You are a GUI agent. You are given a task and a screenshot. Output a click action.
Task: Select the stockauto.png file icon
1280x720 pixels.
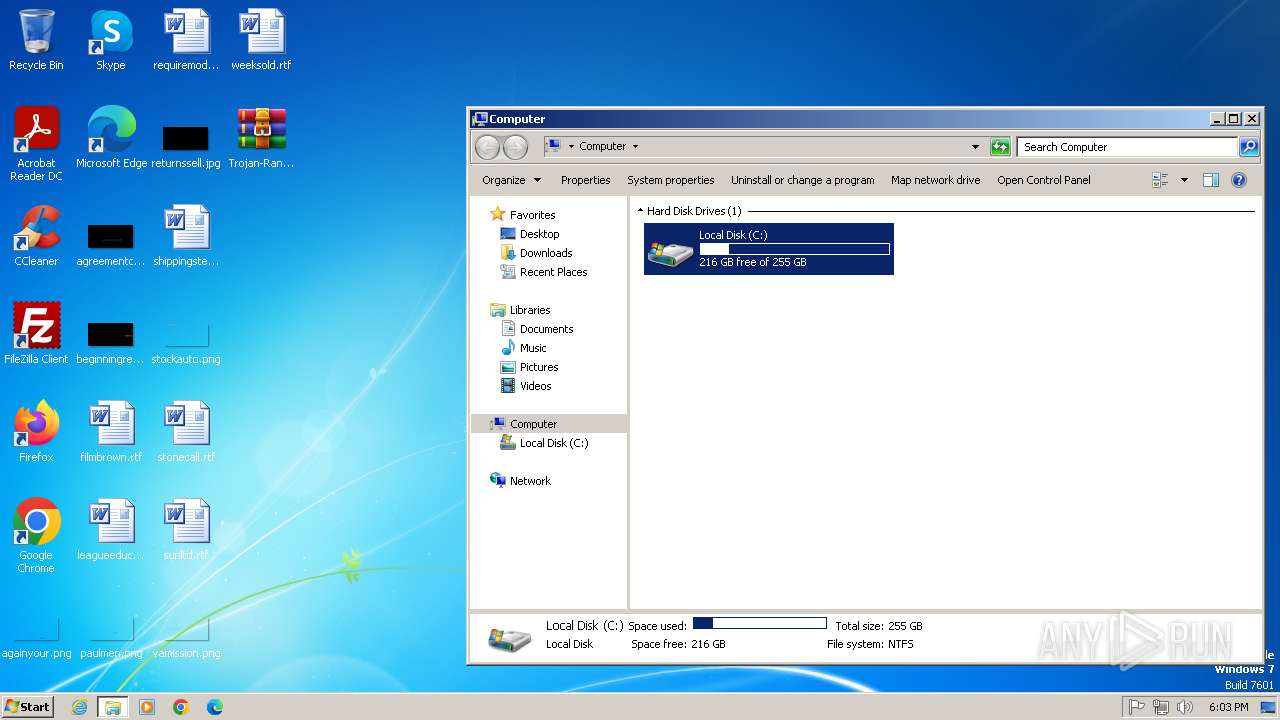pos(186,343)
